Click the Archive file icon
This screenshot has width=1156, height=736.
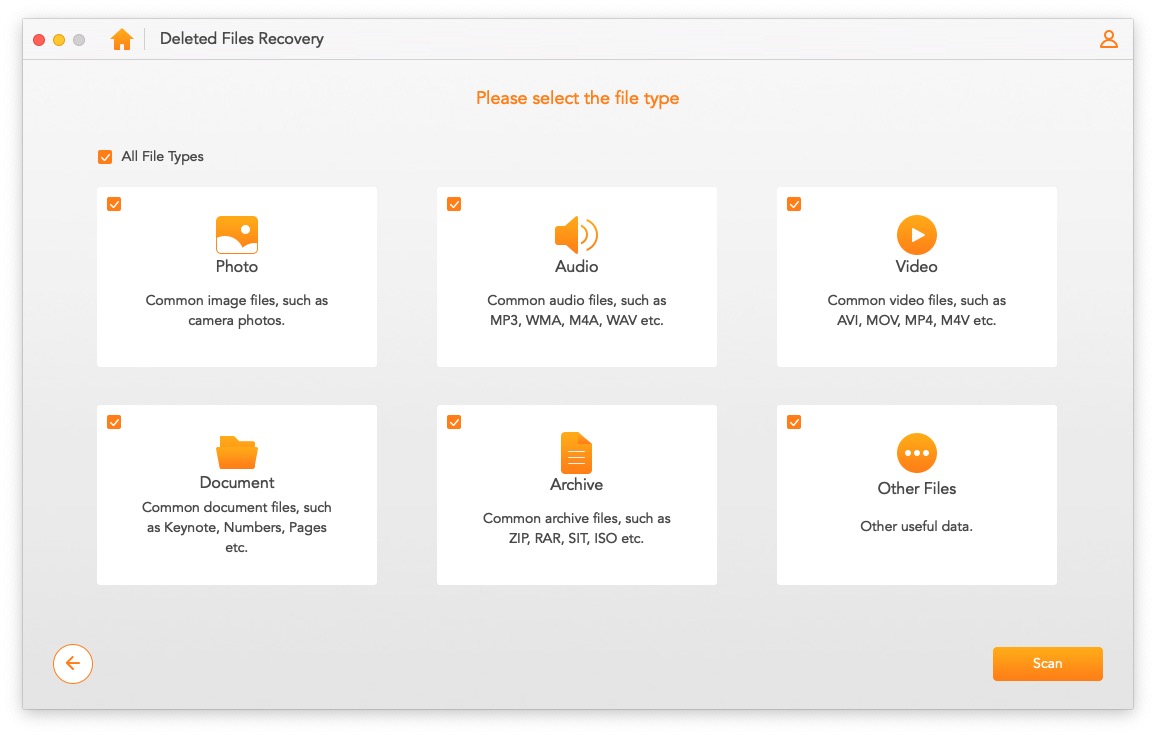[576, 452]
